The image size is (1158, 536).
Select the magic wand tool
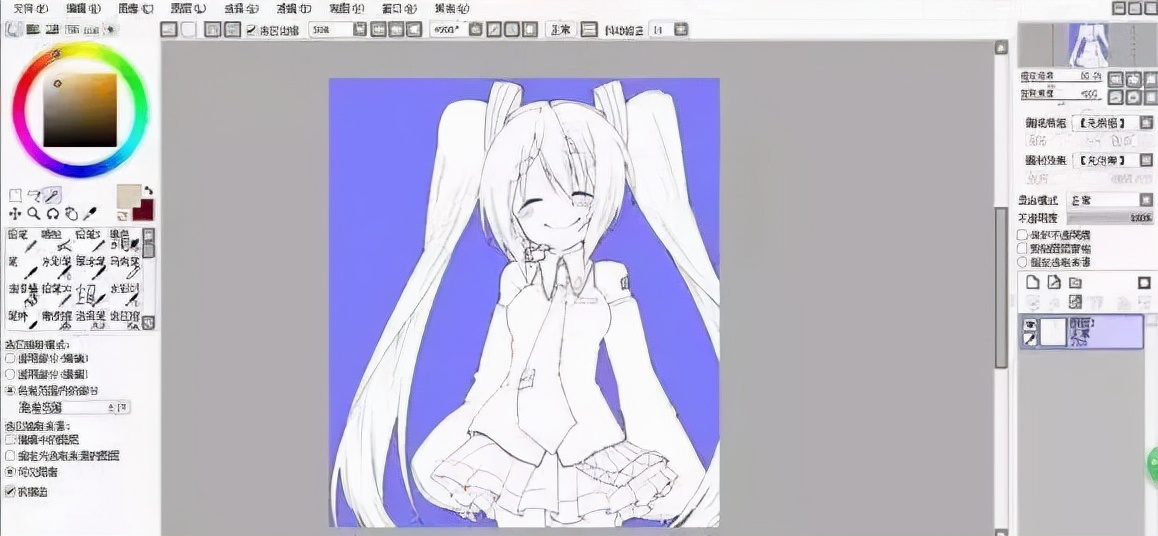click(52, 196)
